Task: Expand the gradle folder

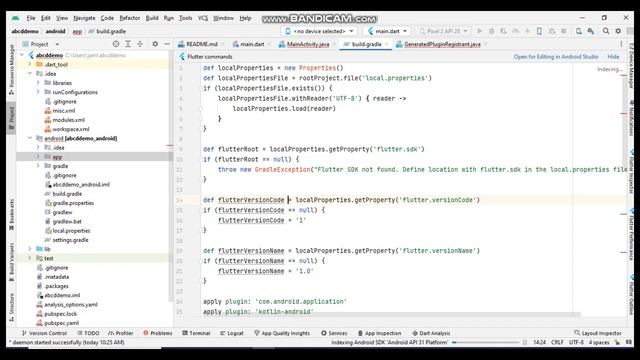Action: (x=38, y=166)
